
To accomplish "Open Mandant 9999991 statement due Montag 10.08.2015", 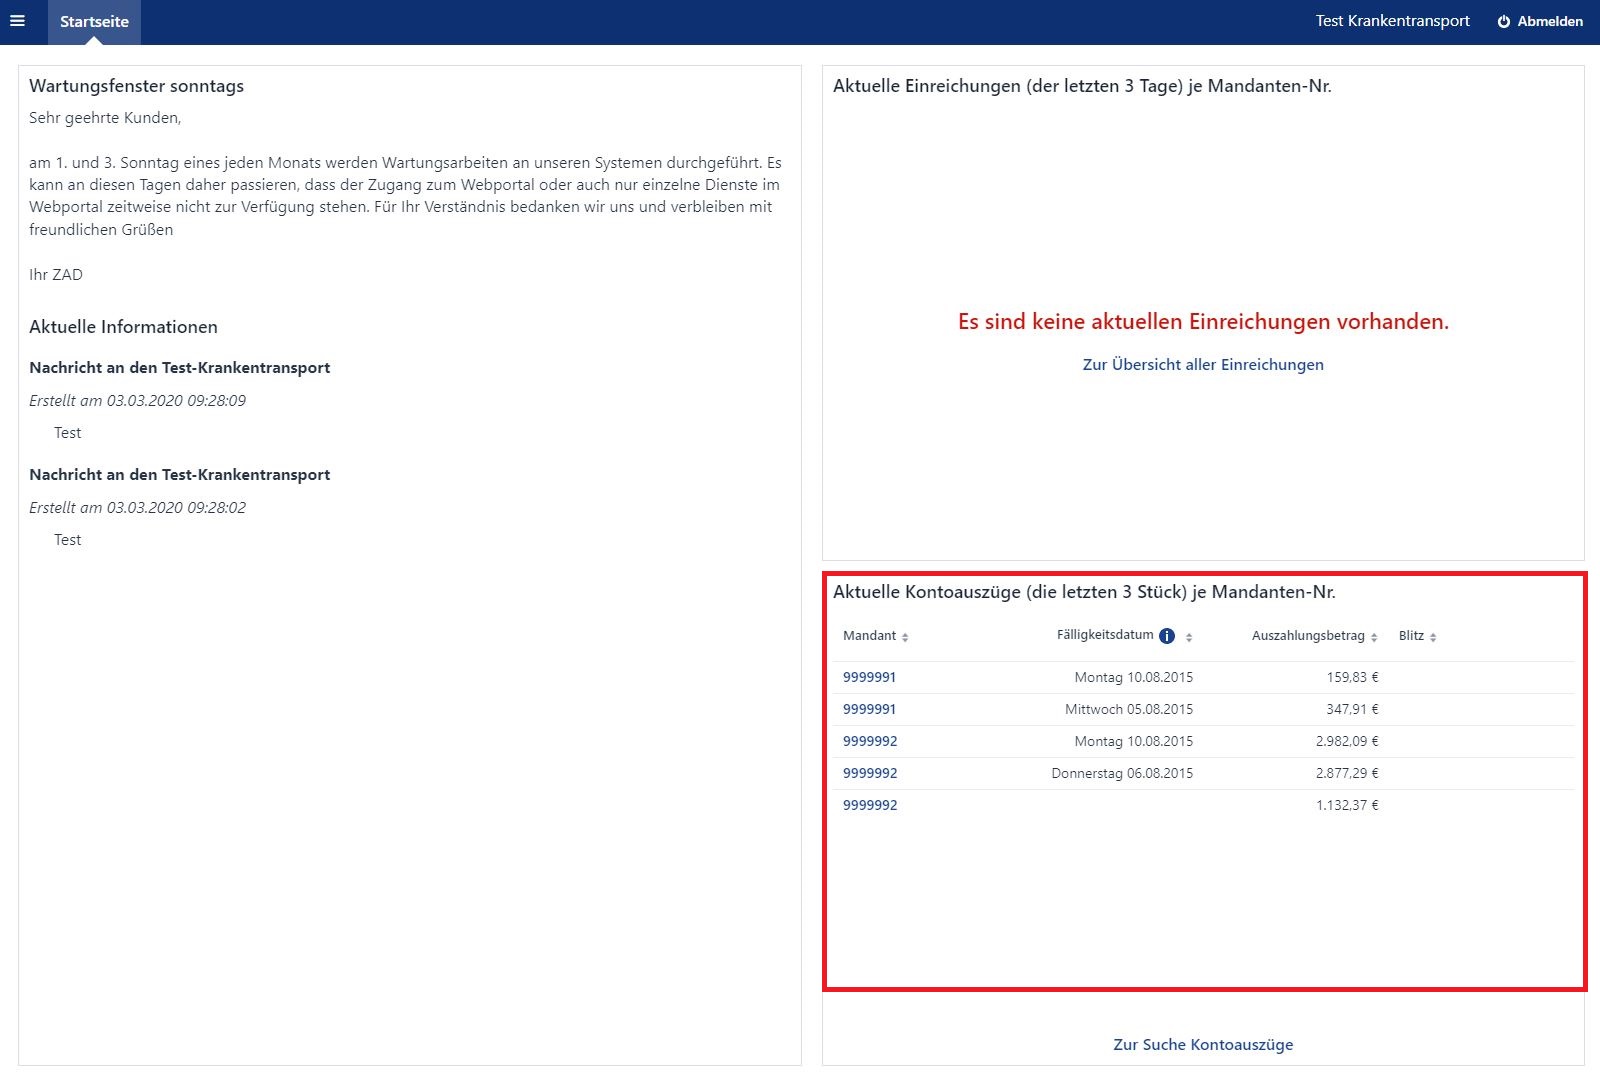I will point(869,677).
